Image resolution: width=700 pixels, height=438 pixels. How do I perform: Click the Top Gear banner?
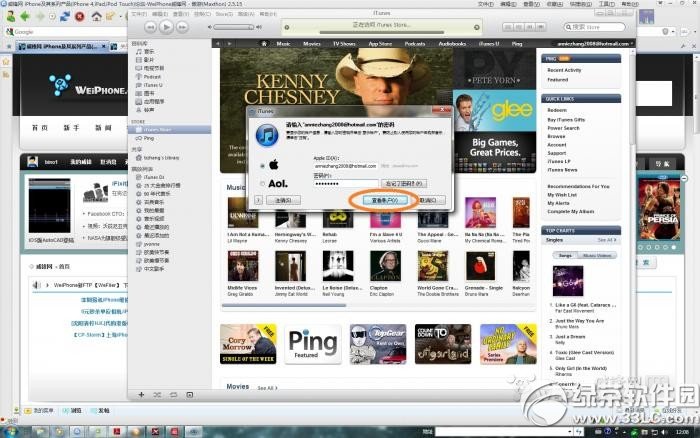[x=378, y=344]
